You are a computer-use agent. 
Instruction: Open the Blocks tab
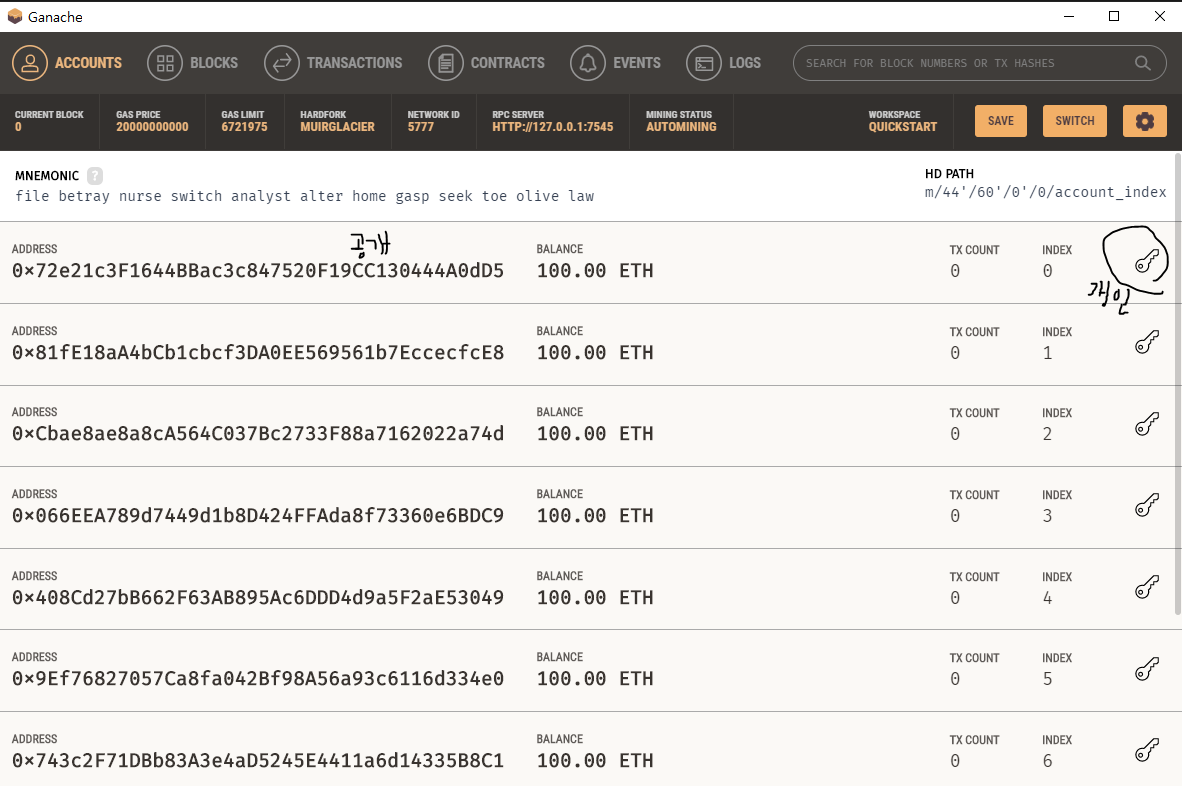coord(192,63)
